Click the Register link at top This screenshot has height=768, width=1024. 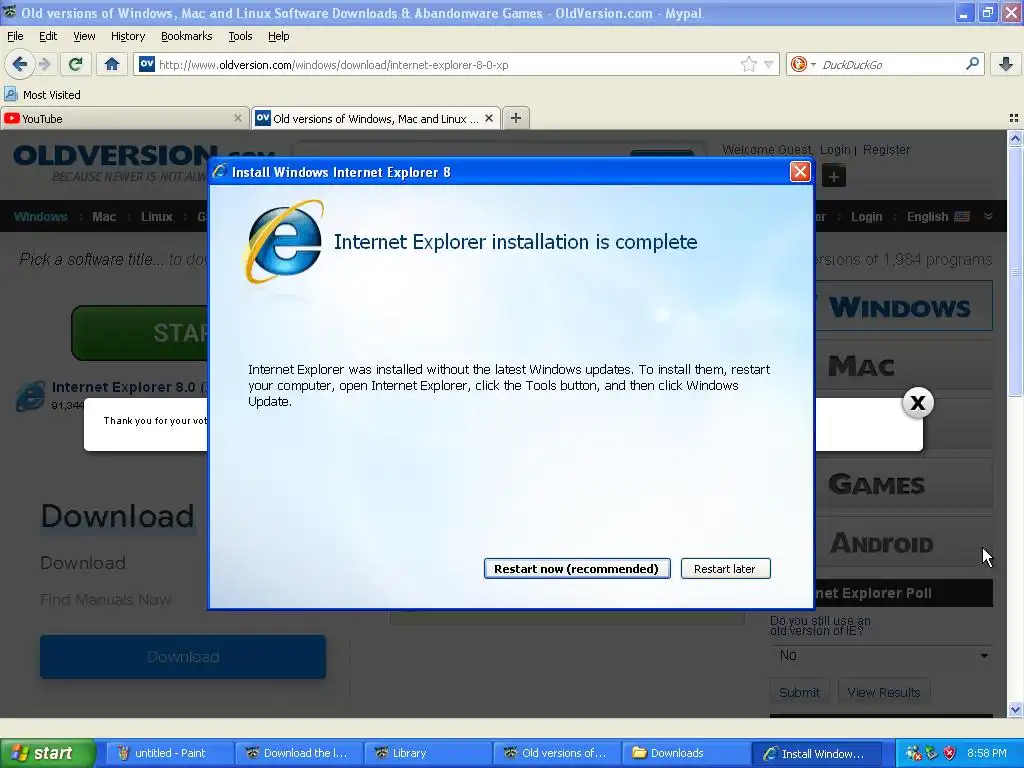(886, 150)
